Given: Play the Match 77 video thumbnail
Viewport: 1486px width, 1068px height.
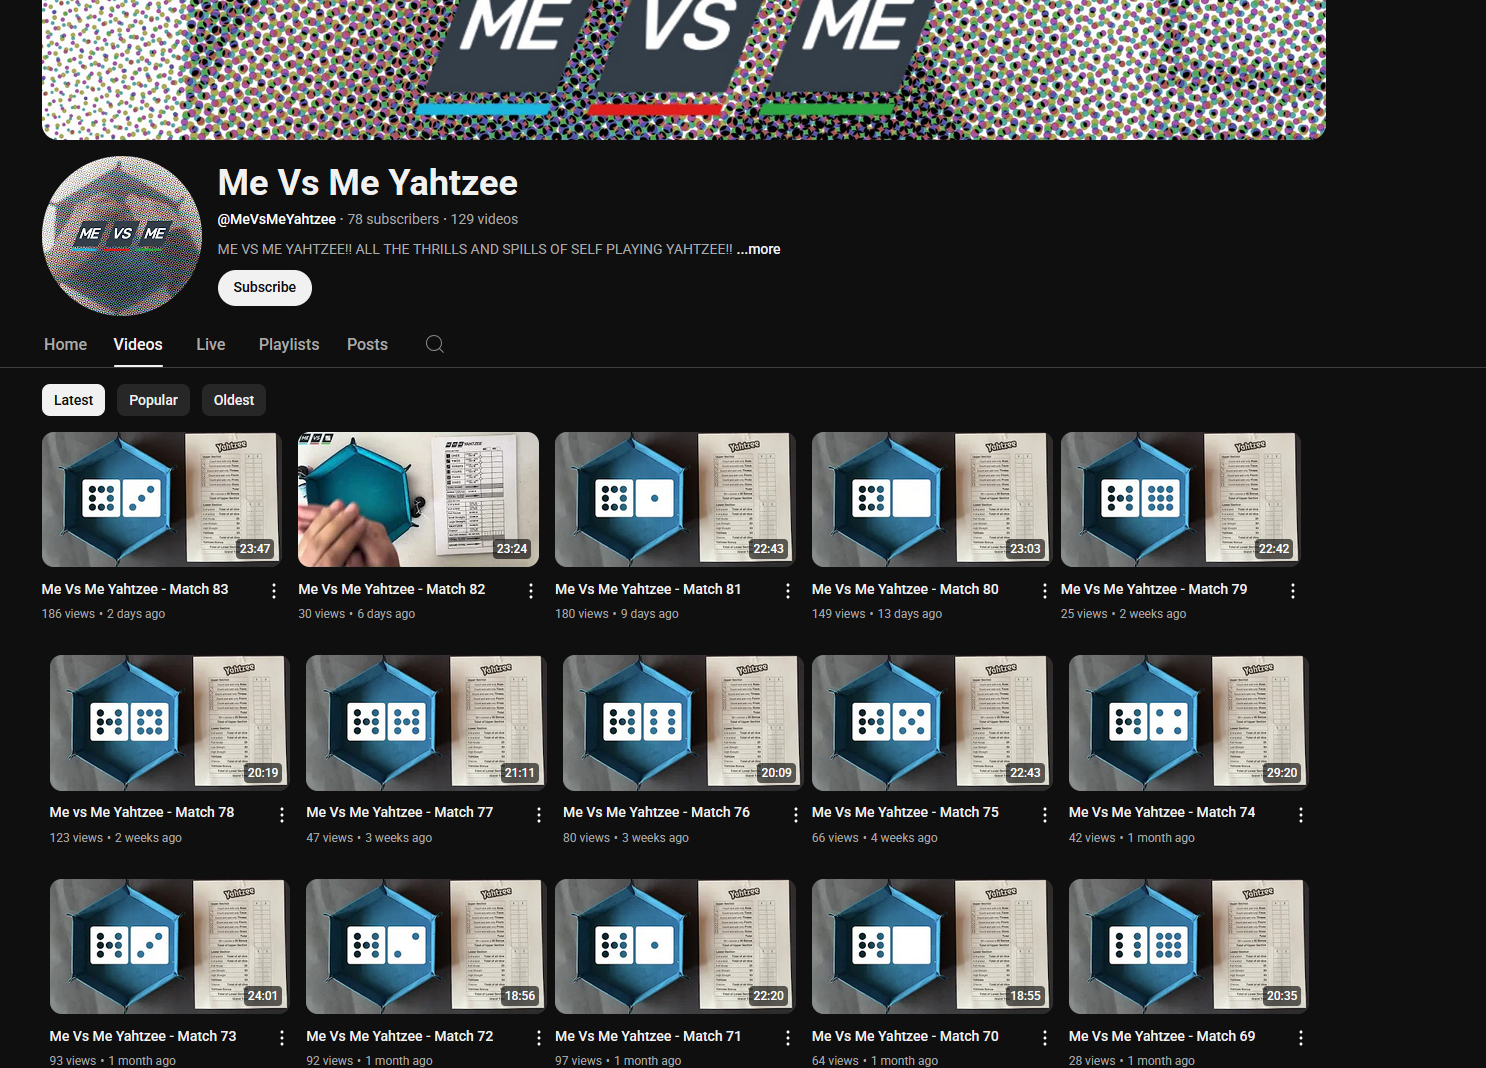Looking at the screenshot, I should pyautogui.click(x=426, y=723).
